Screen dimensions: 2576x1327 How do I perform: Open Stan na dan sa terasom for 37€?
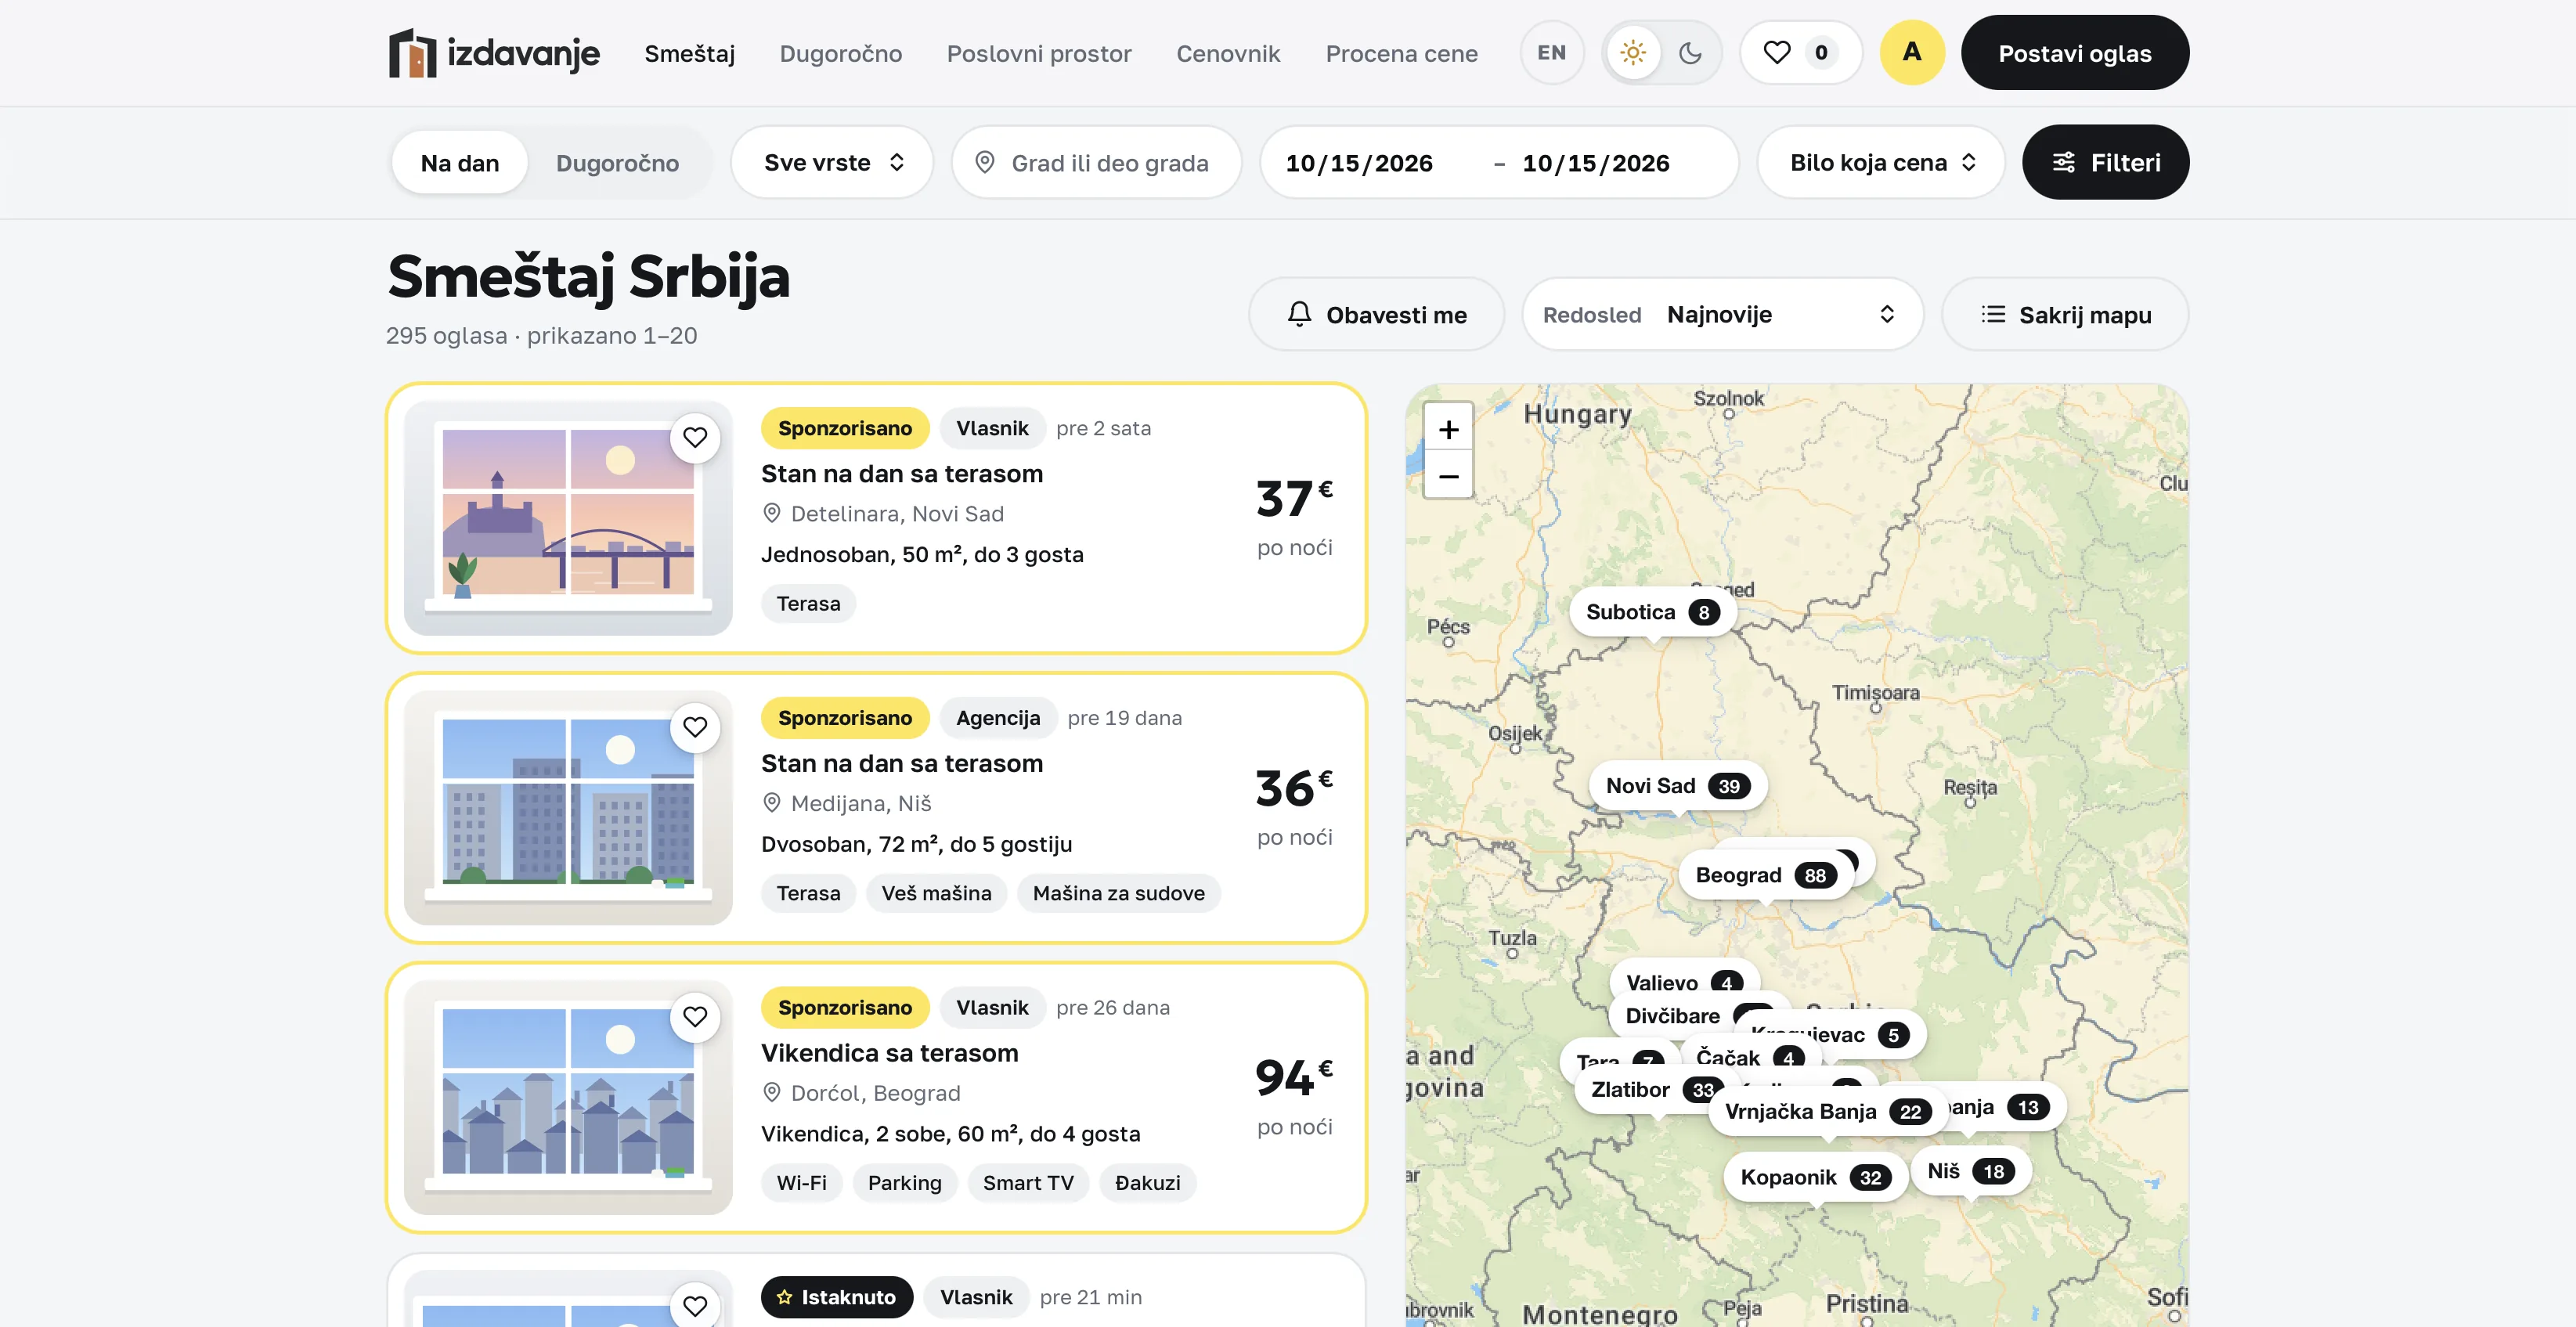click(x=901, y=474)
